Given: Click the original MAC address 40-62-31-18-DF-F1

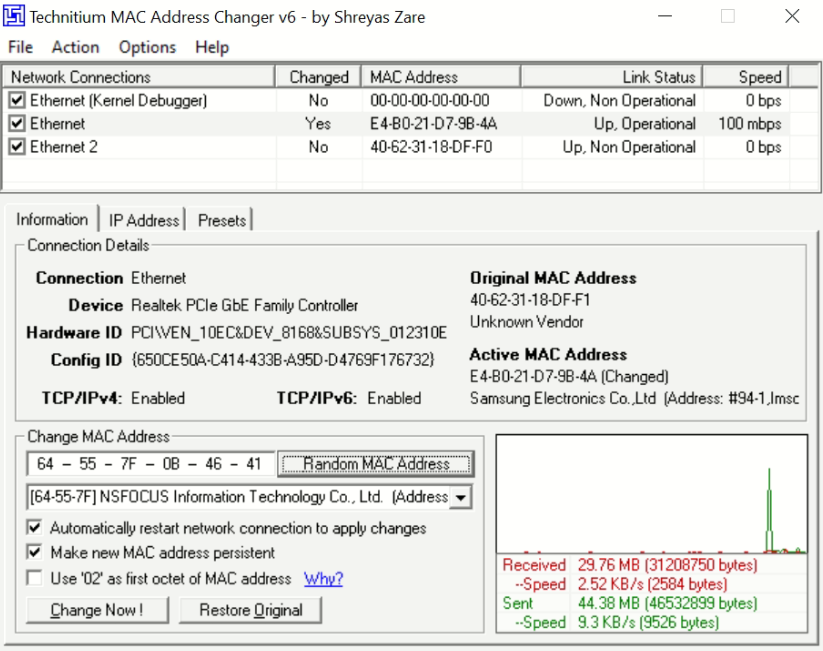Looking at the screenshot, I should tap(530, 300).
